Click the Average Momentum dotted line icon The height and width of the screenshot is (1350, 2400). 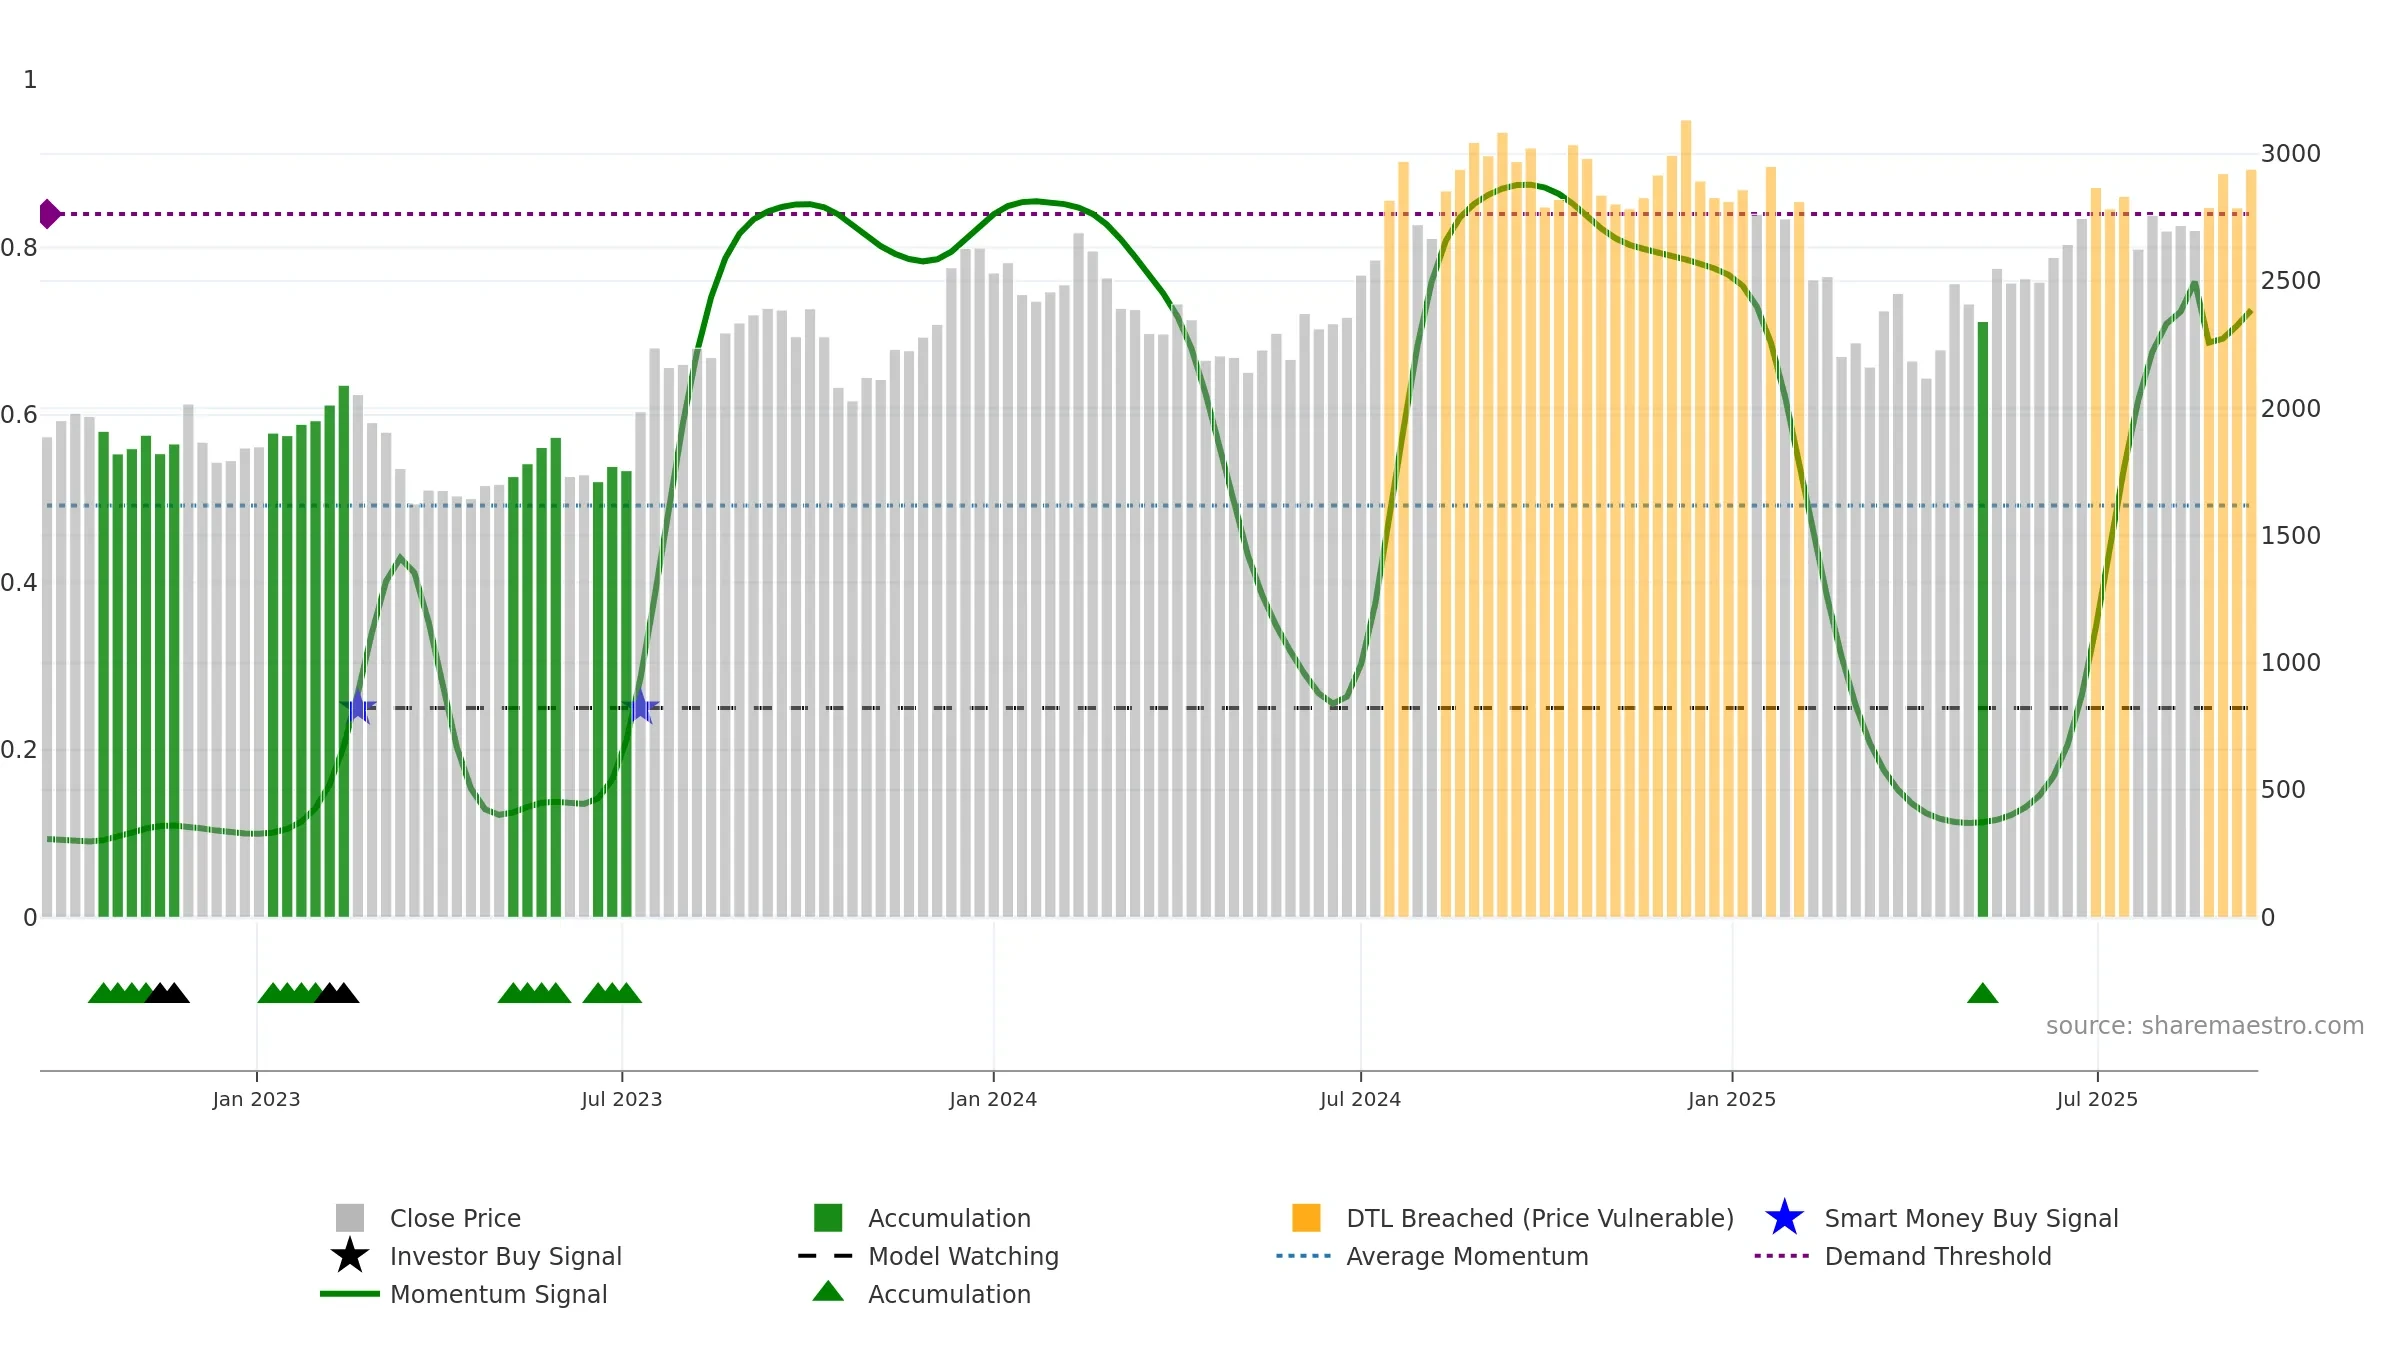(x=1304, y=1256)
